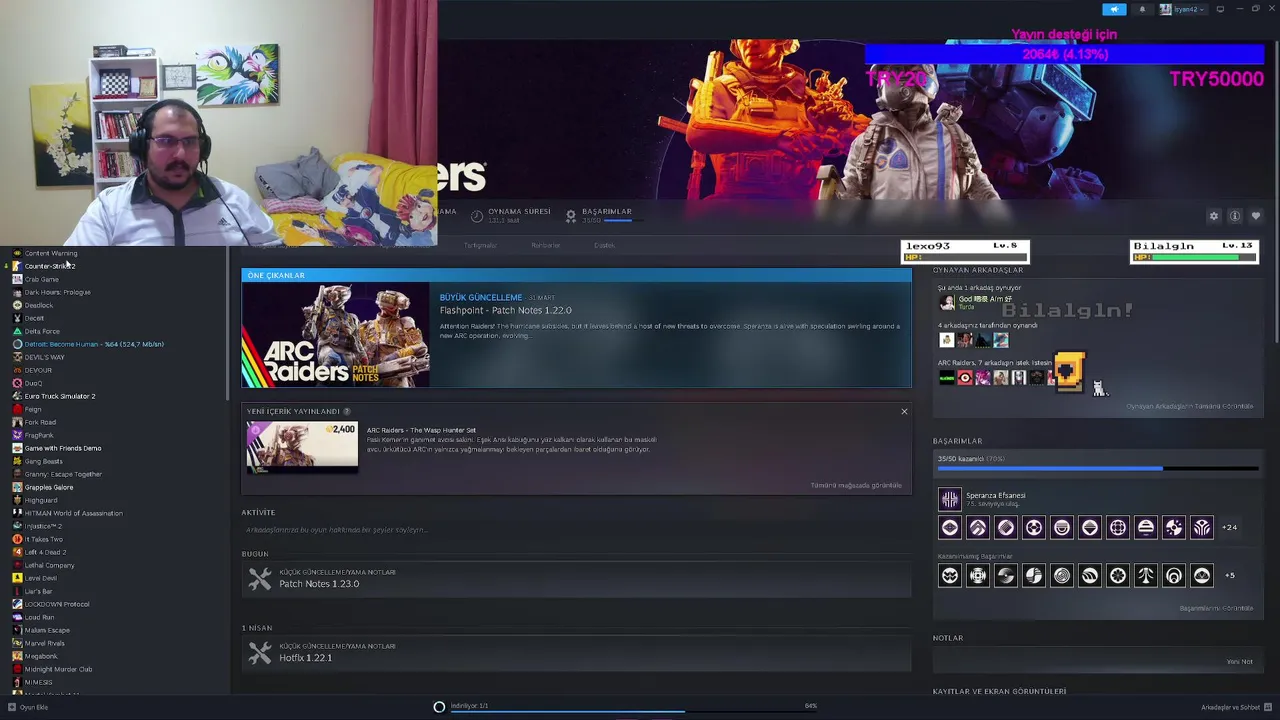
Task: Click ARC Raiders - The Wasp Hunter Set title
Action: coord(421,430)
